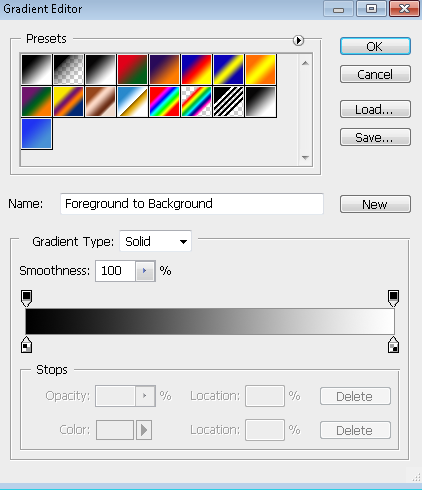The height and width of the screenshot is (490, 422).
Task: Click Load... to import gradients
Action: (x=375, y=109)
